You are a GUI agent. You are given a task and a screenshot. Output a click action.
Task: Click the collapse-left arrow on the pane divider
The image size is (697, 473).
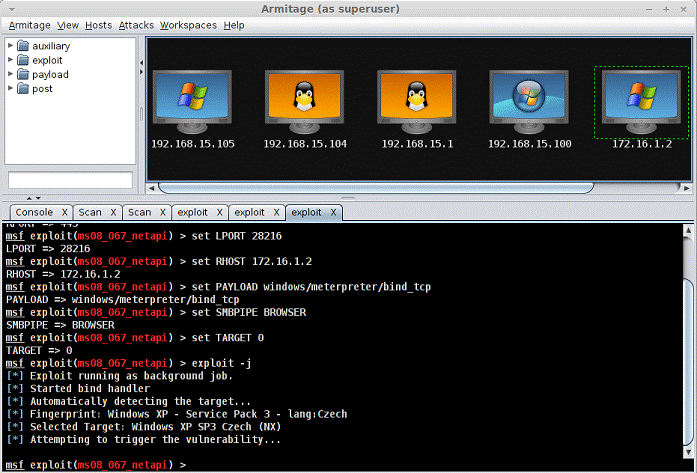(141, 63)
